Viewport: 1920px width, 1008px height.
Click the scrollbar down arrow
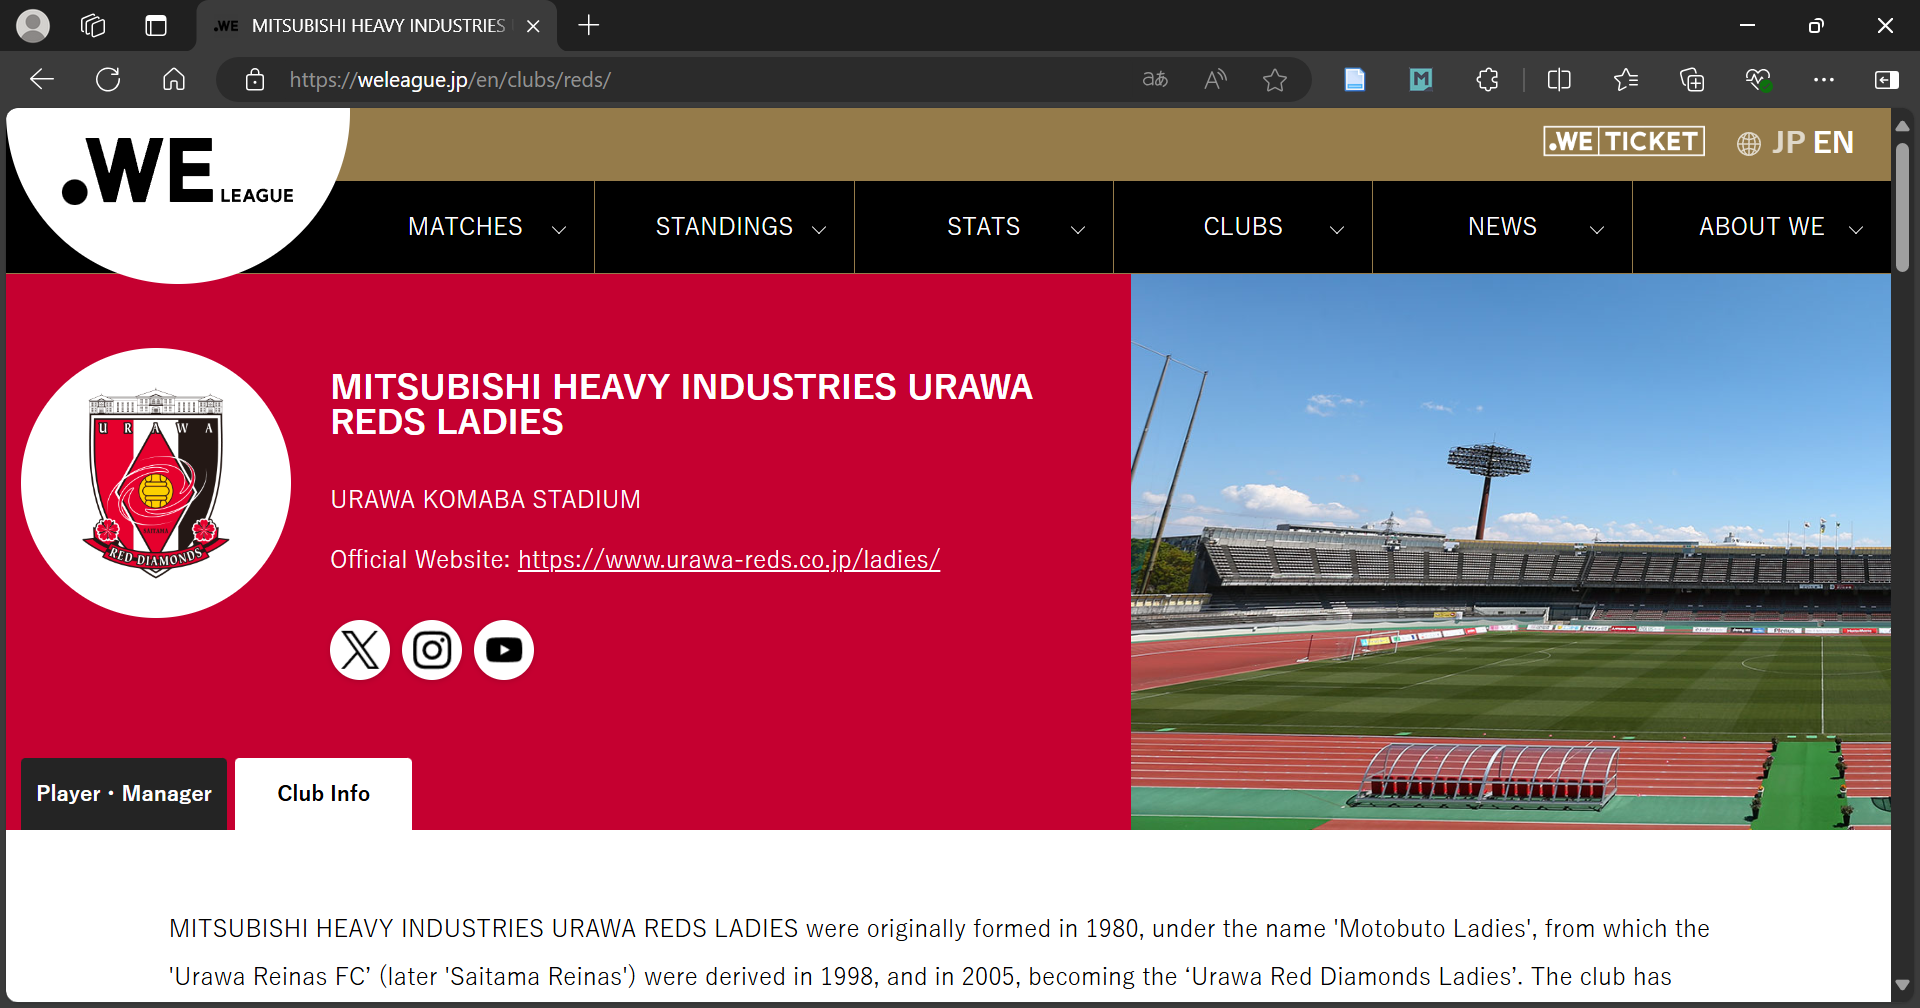(x=1902, y=986)
